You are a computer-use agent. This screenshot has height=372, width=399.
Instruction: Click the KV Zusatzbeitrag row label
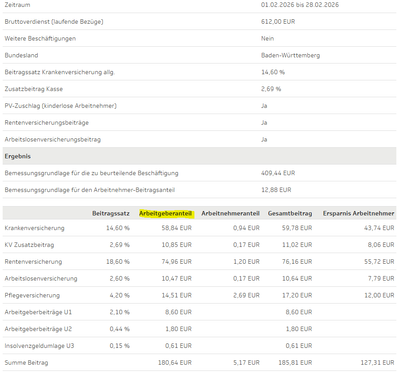(29, 245)
